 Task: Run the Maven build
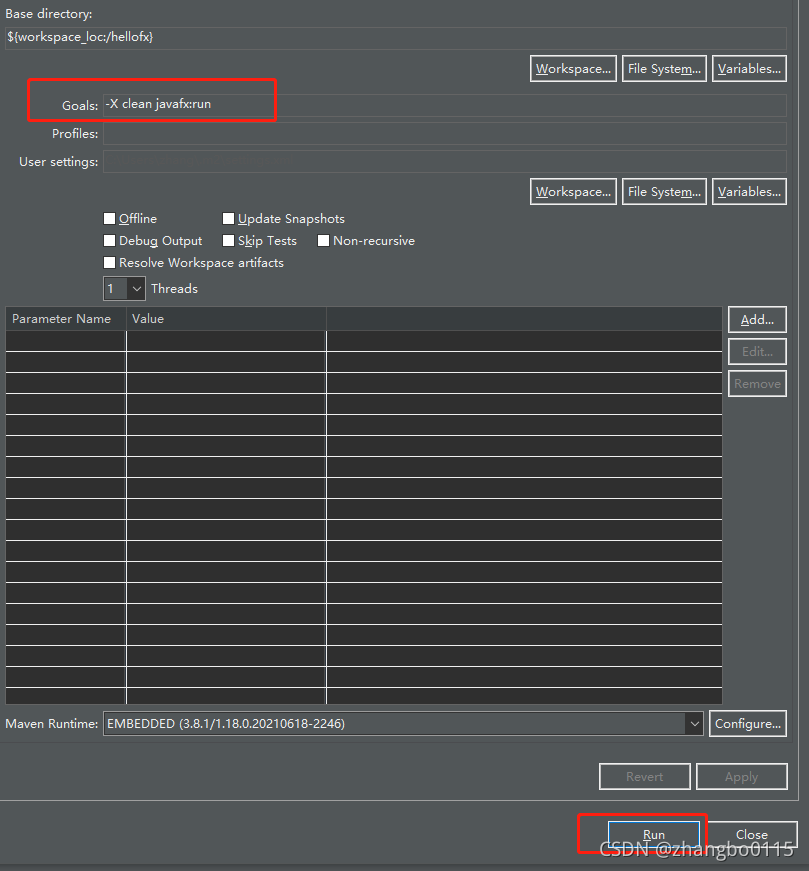(x=653, y=834)
